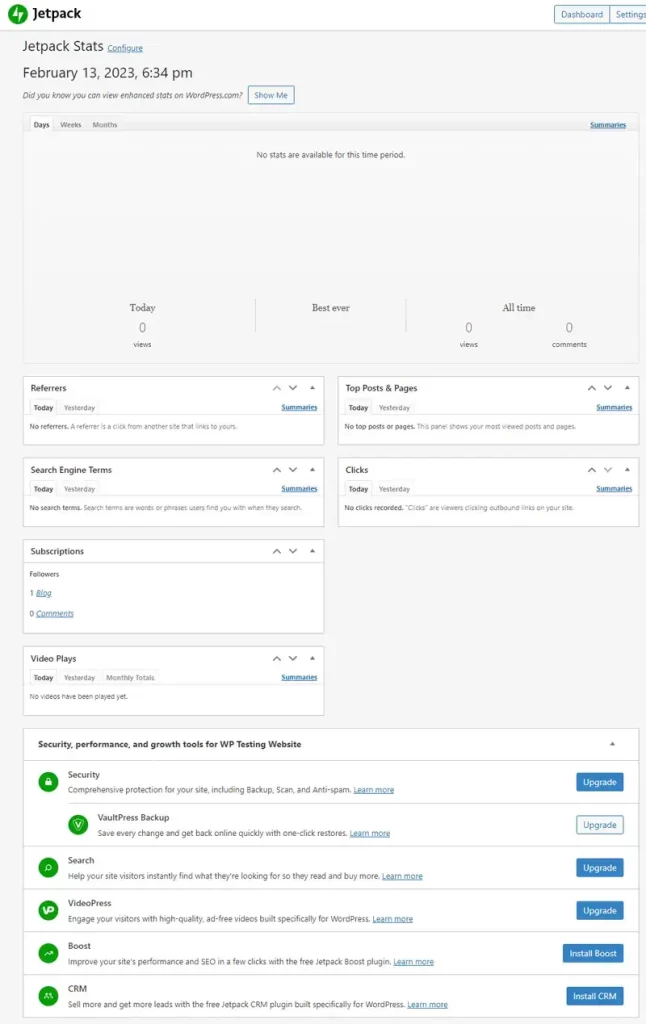Select Today tab in the Referrers panel
Viewport: 646px width, 1024px height.
tap(44, 408)
